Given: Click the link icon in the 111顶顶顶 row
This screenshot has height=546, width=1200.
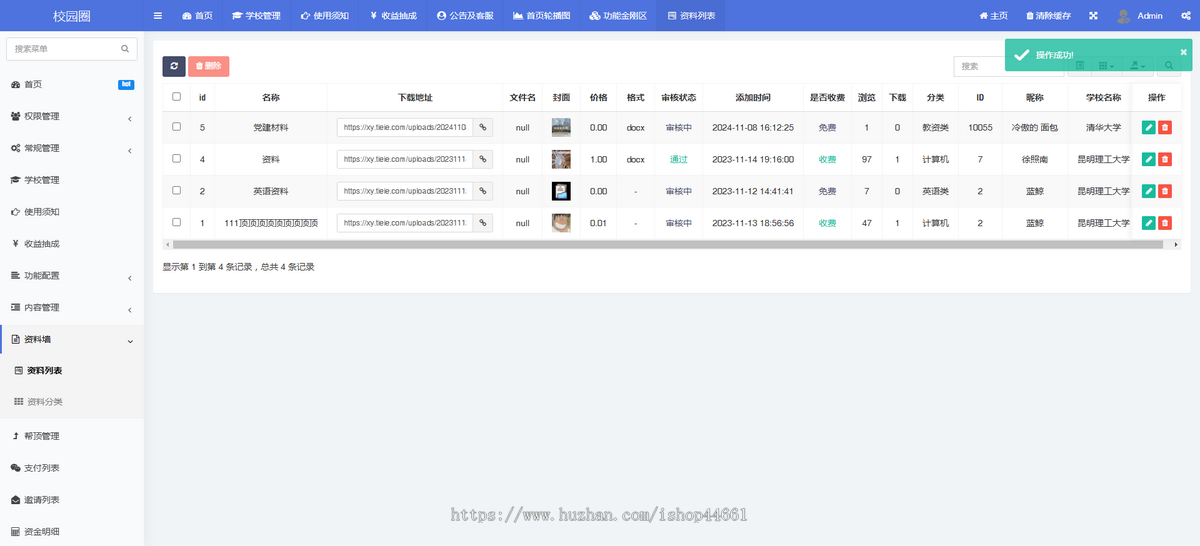Looking at the screenshot, I should tap(482, 223).
